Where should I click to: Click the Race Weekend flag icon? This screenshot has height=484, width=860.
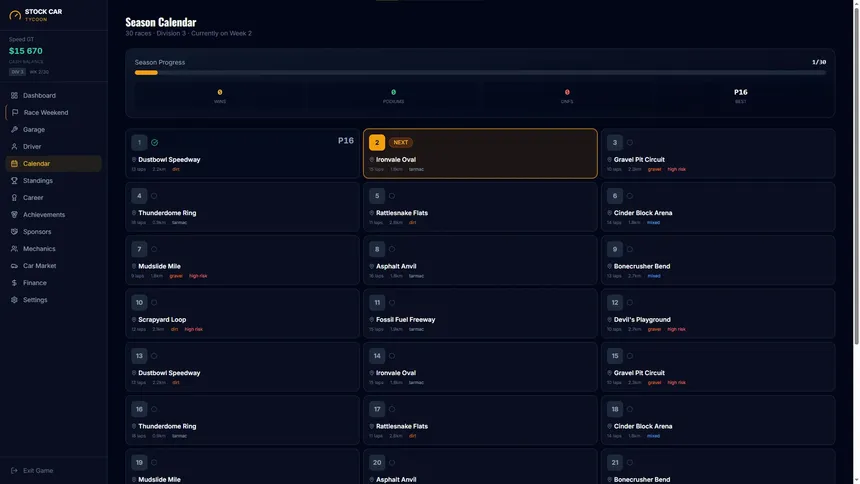[x=15, y=112]
